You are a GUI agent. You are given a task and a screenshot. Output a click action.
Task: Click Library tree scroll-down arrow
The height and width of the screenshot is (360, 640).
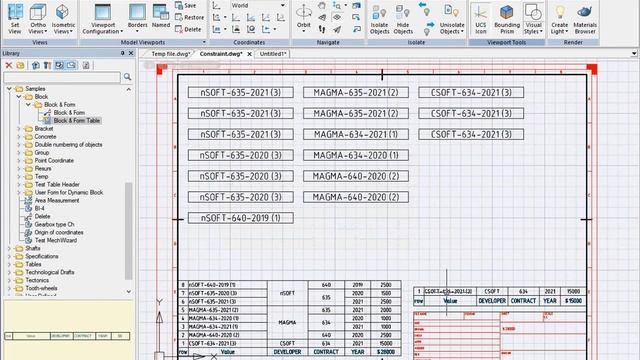[129, 291]
